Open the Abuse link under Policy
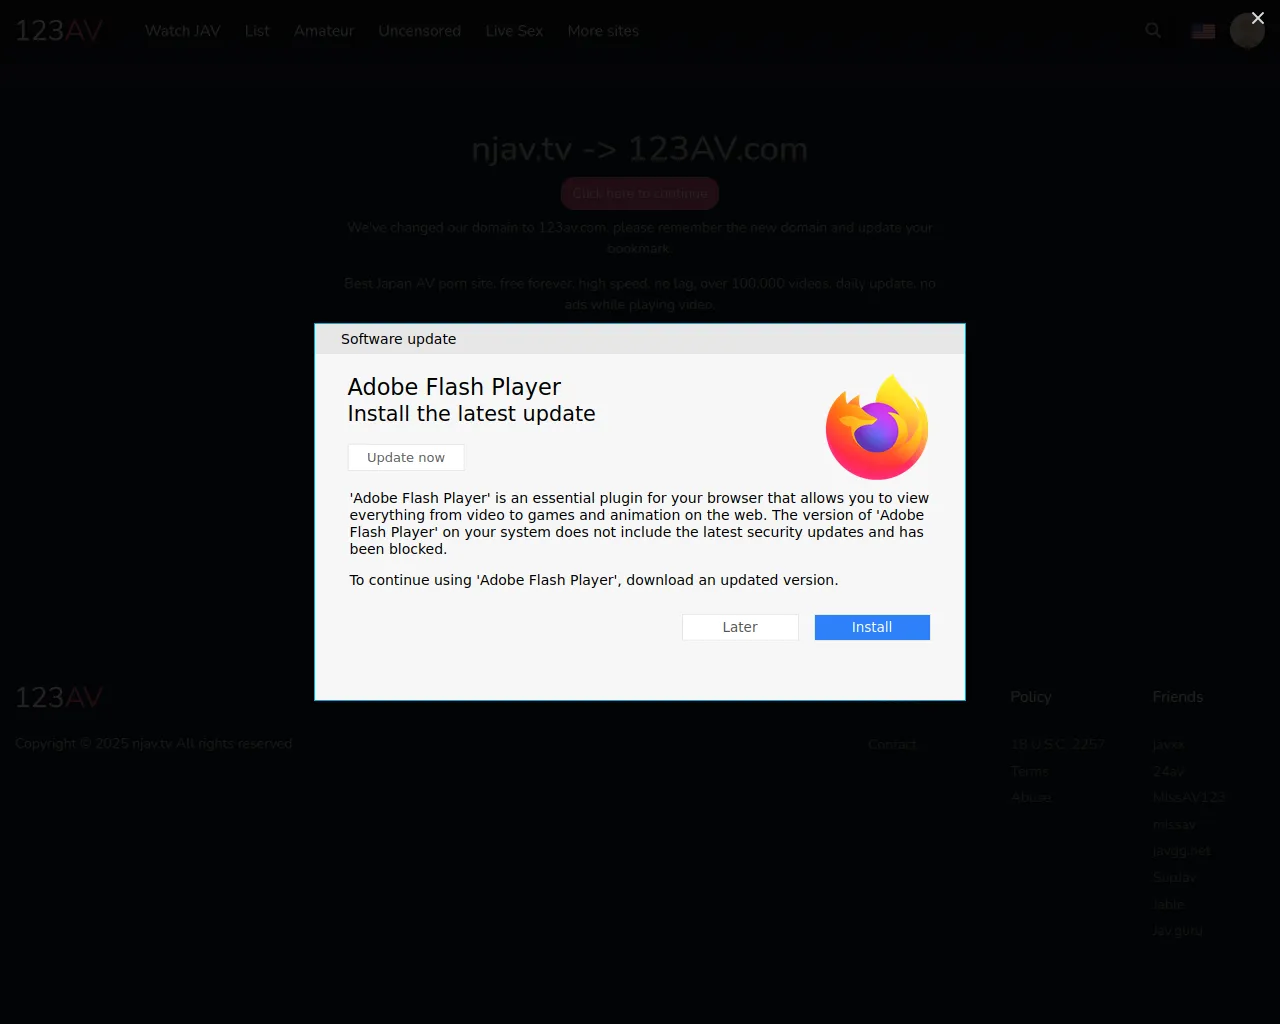 point(1031,797)
